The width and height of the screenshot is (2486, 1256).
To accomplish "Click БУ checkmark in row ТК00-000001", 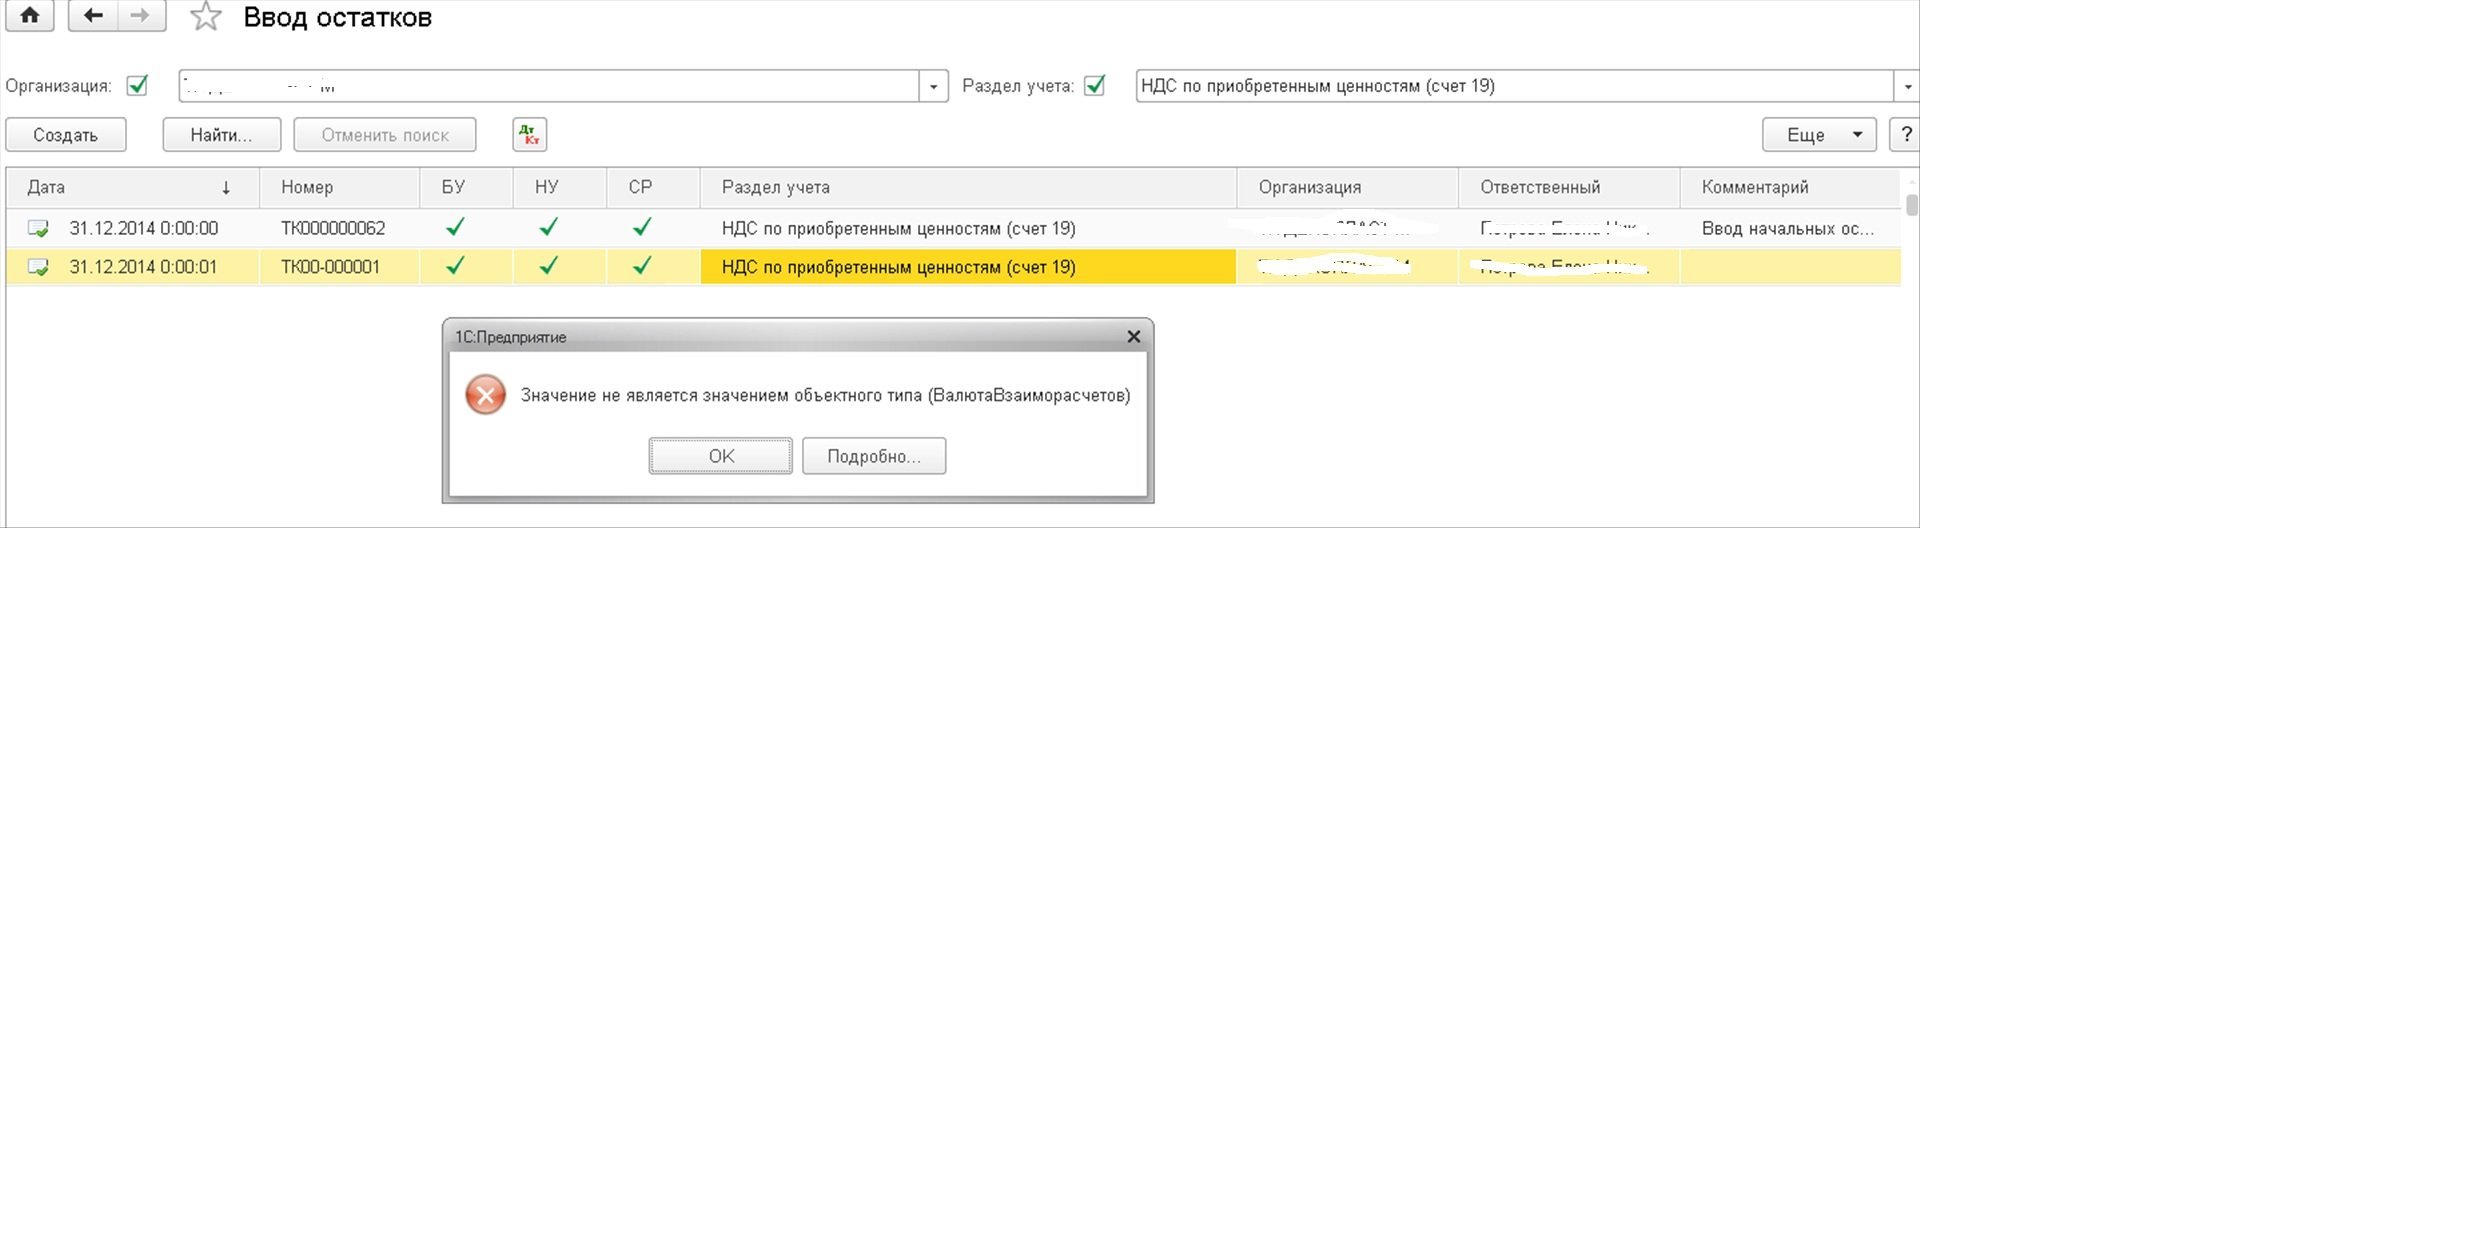I will pyautogui.click(x=455, y=267).
